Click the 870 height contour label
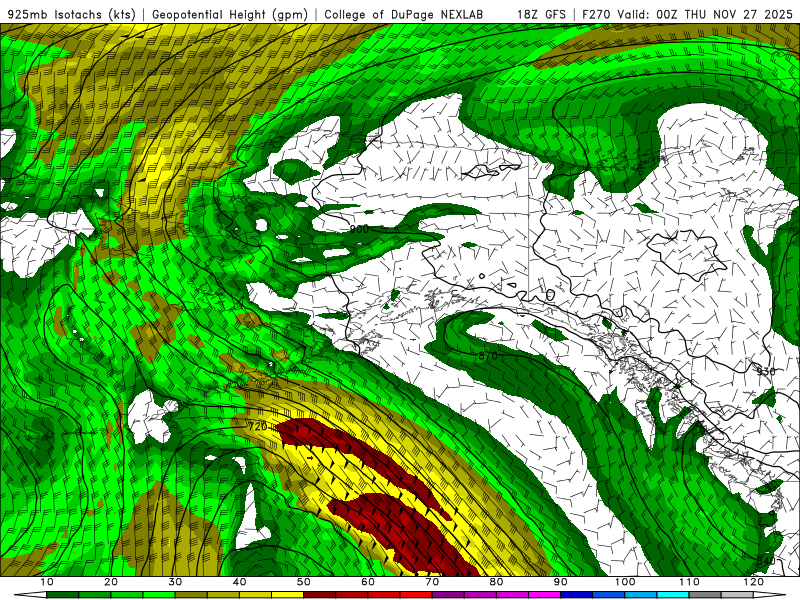This screenshot has width=800, height=600. [x=488, y=355]
